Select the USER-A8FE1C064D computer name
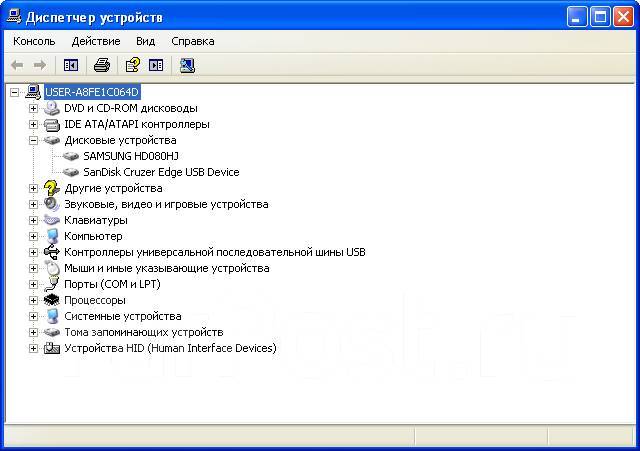Screen dimensions: 640x451 tap(92, 92)
